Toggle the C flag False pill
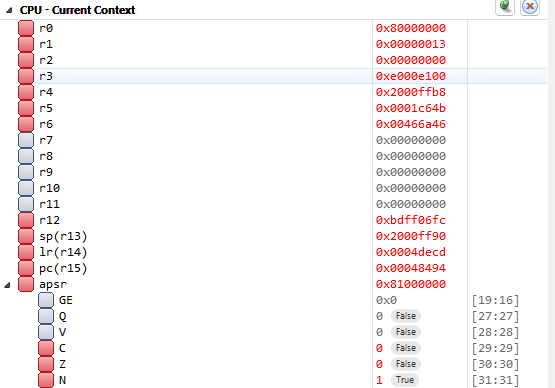The height and width of the screenshot is (388, 555). click(406, 348)
